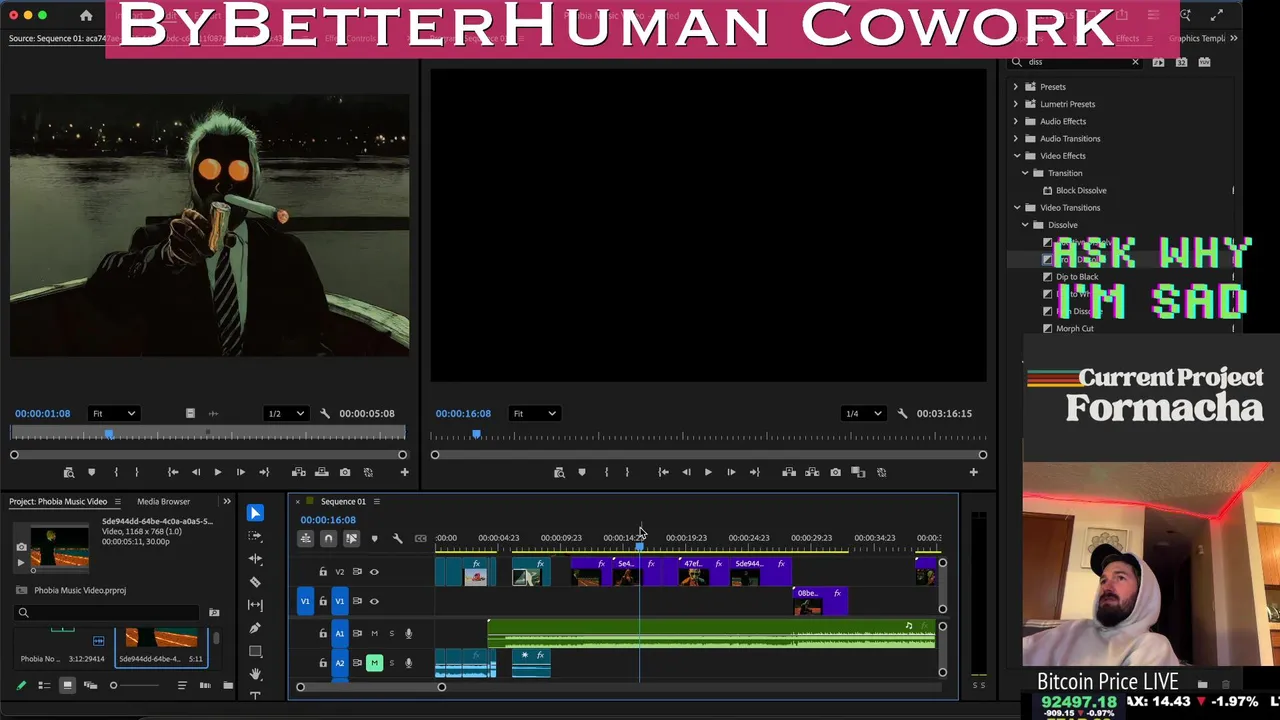Click find-in-bin icon beside project search

point(213,612)
